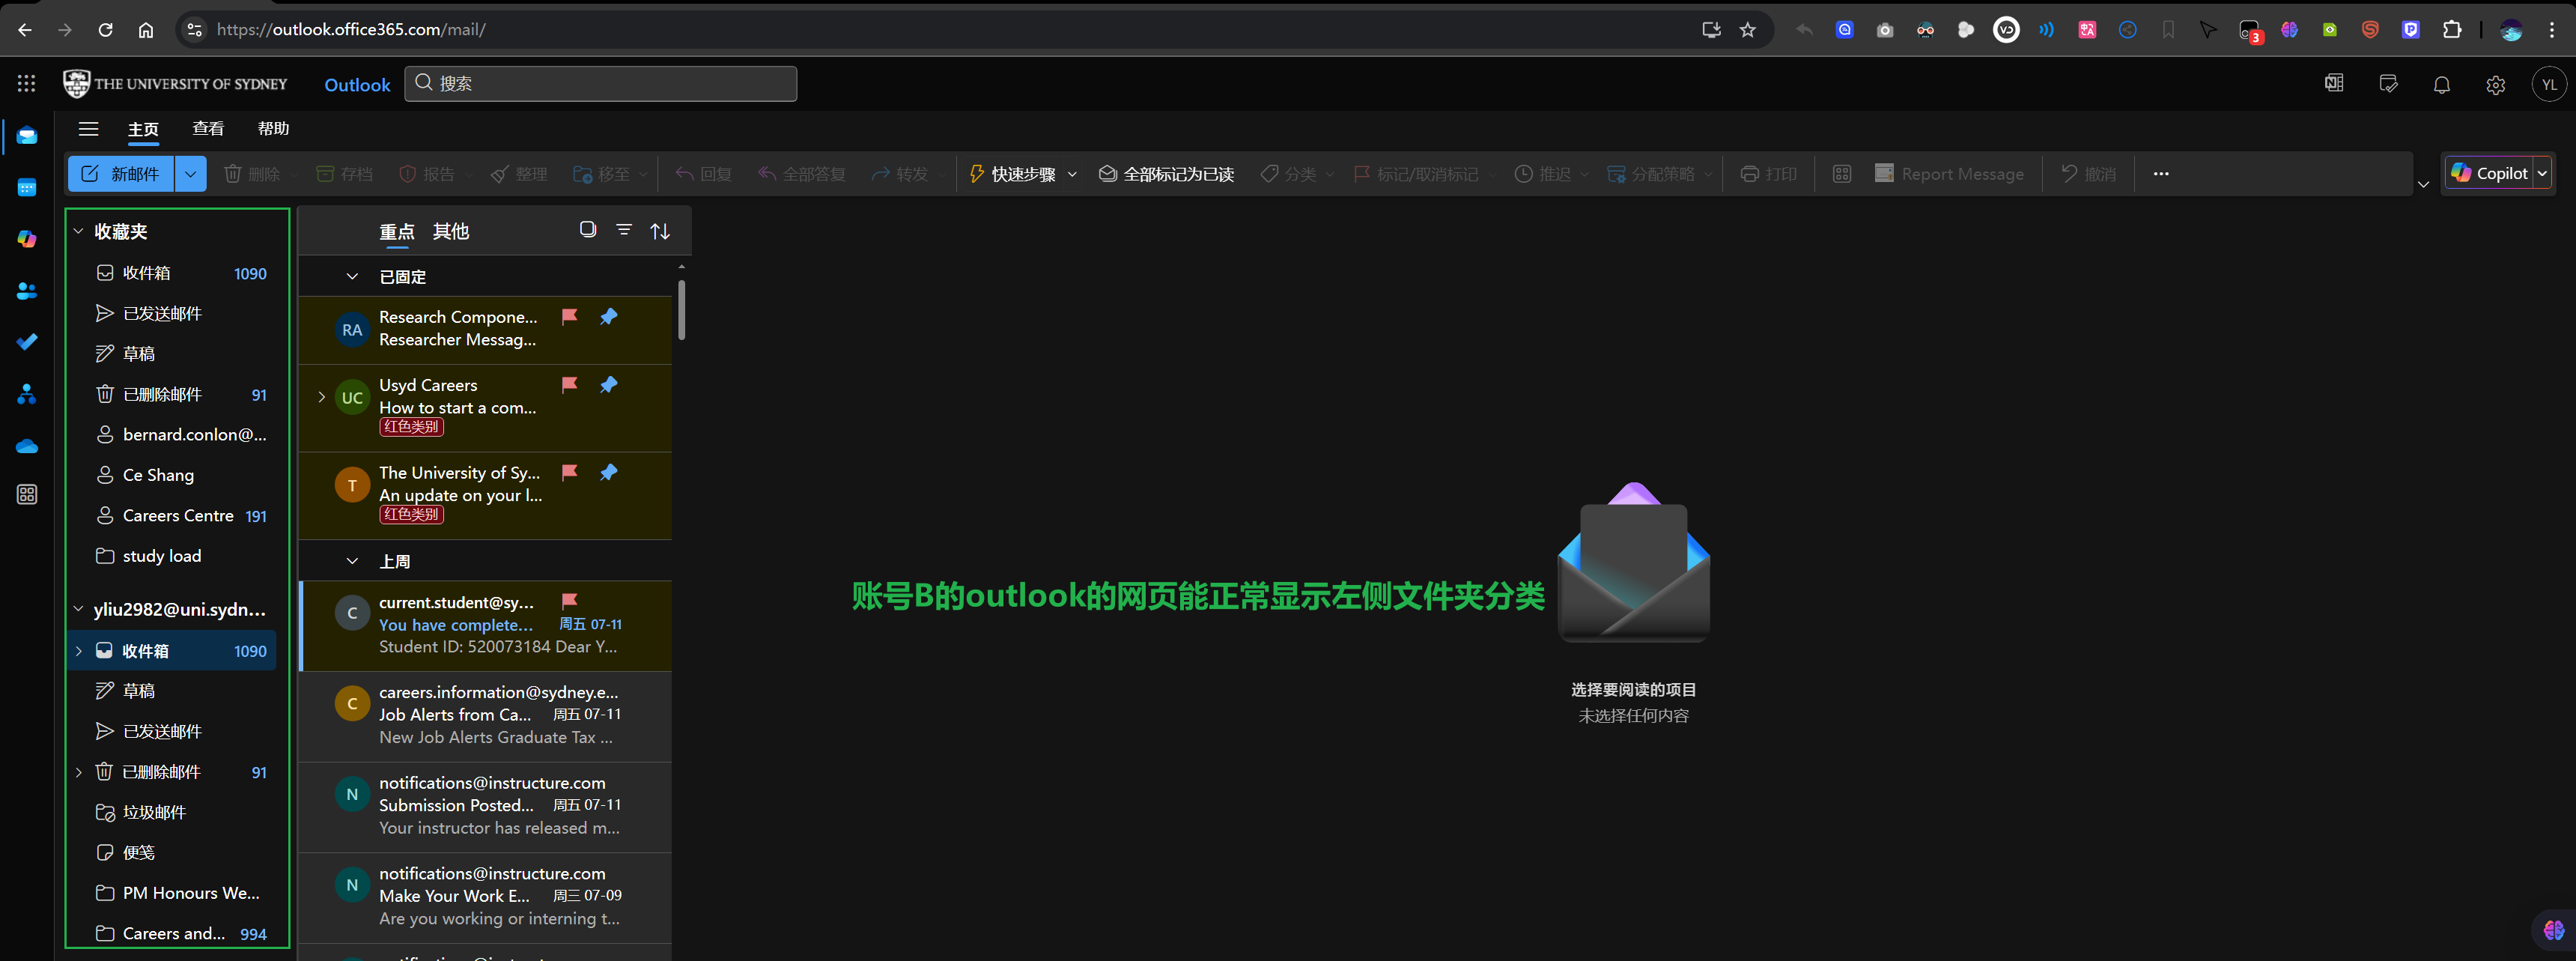Click 全部标记为已读 mark all read
The width and height of the screenshot is (2576, 961).
[1166, 174]
